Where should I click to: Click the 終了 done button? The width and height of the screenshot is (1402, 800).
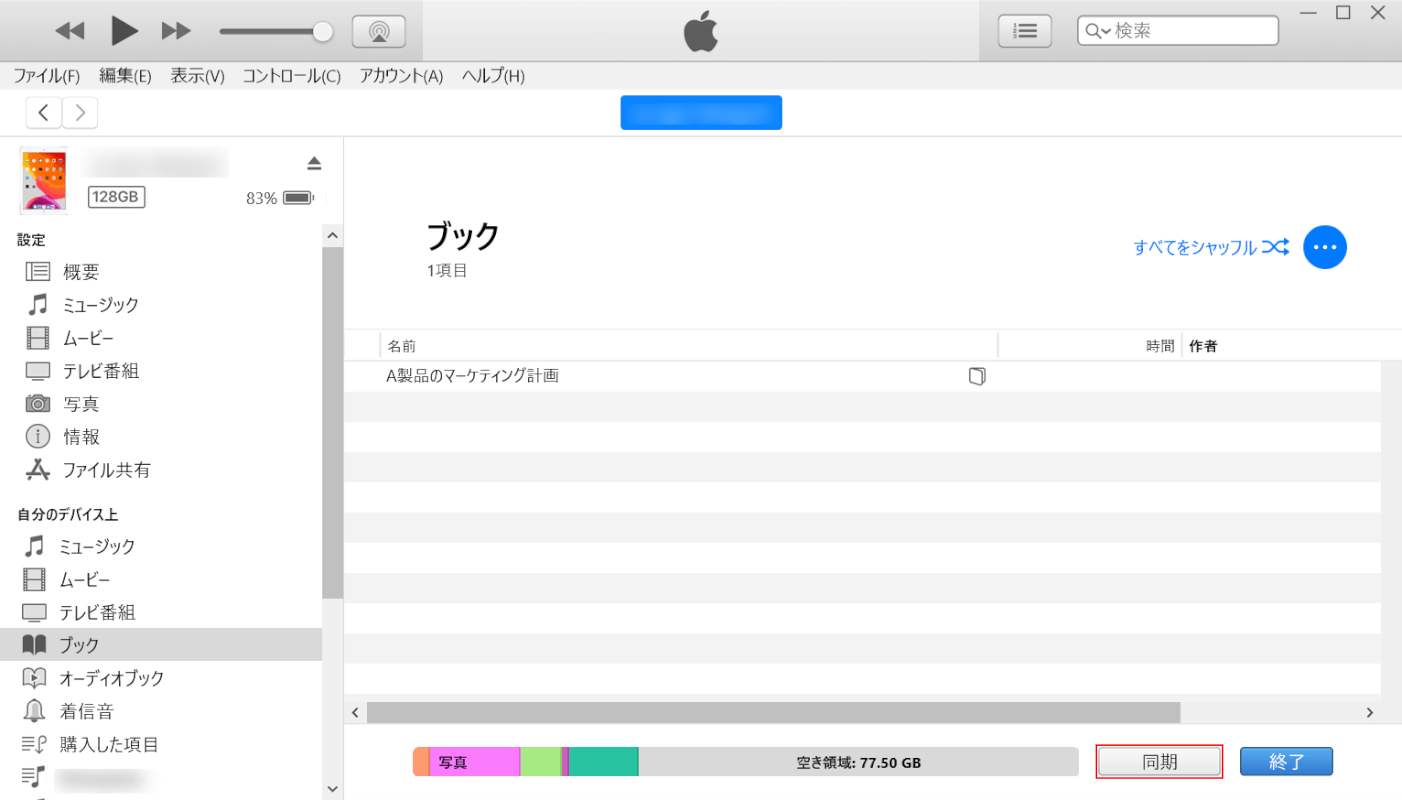click(1287, 761)
